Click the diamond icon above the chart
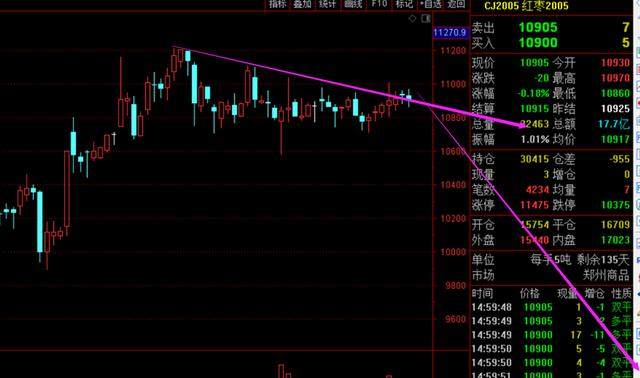This screenshot has height=378, width=640. pos(412,18)
